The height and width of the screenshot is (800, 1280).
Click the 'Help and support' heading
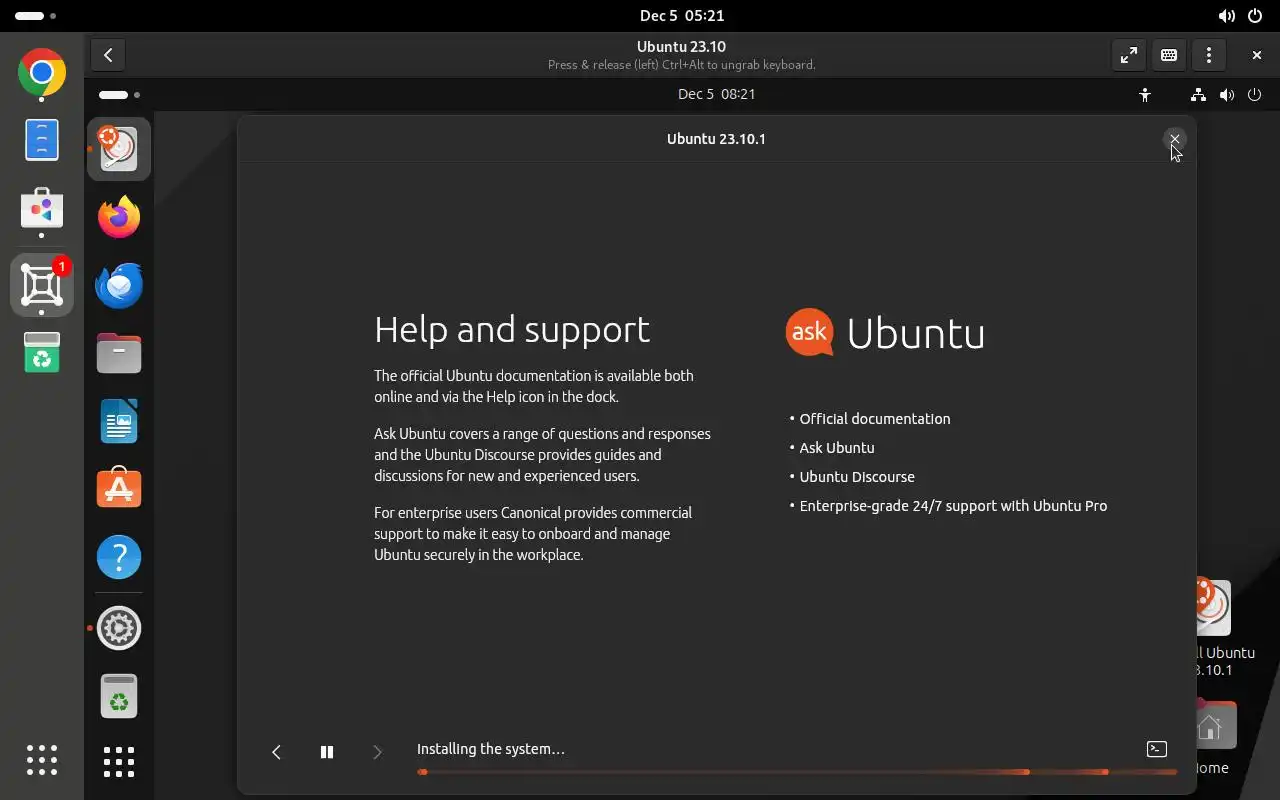coord(512,330)
